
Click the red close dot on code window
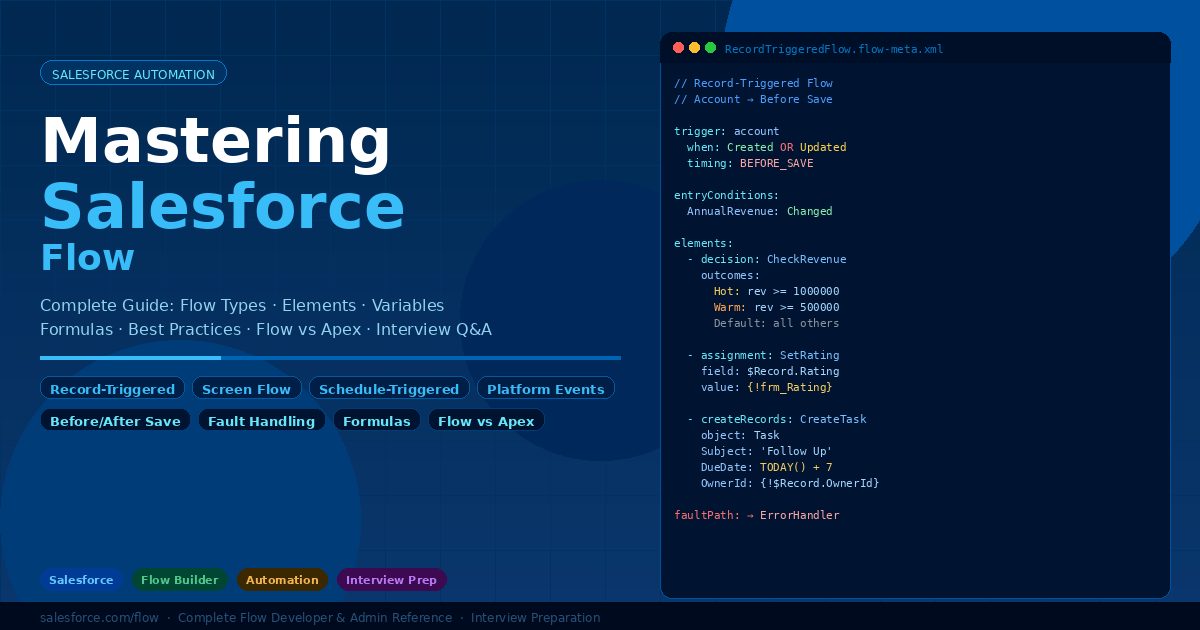coord(679,48)
